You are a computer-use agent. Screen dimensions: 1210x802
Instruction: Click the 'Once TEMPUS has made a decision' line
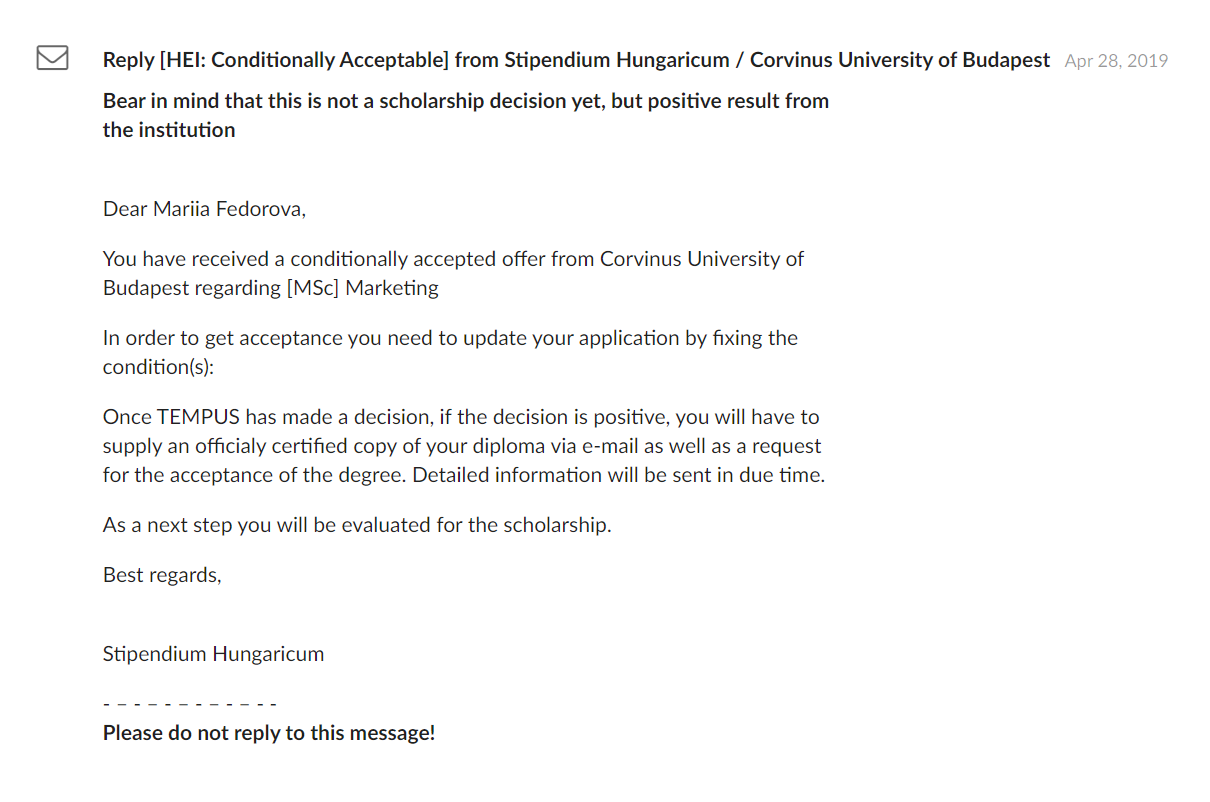click(461, 416)
